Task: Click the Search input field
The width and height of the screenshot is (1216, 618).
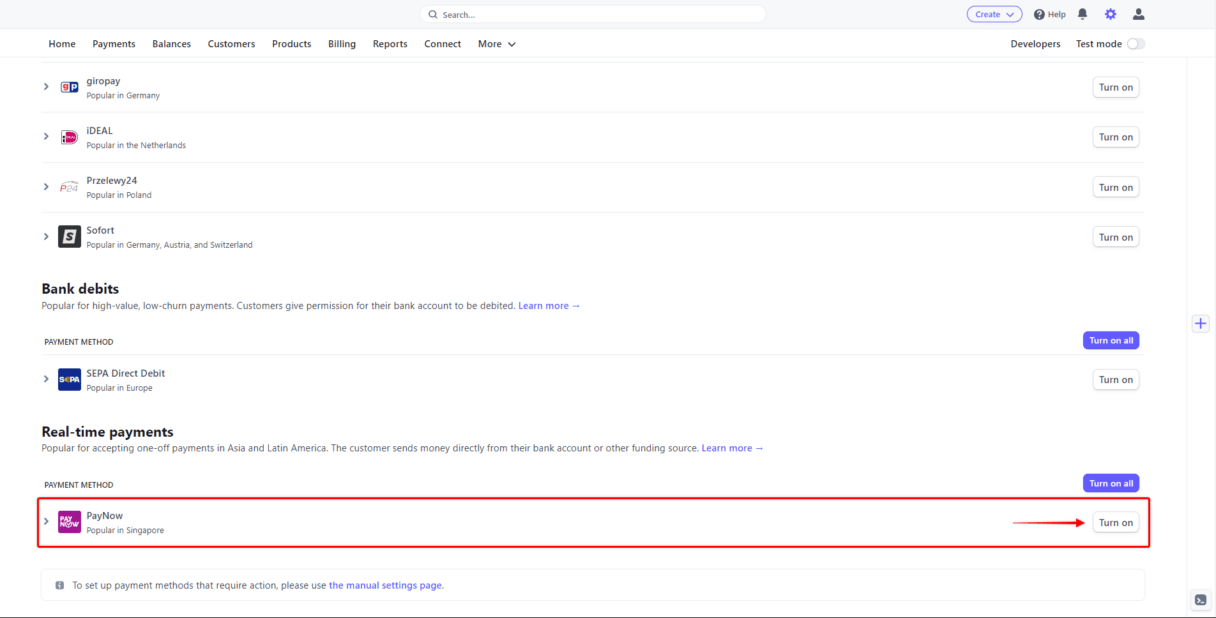Action: pyautogui.click(x=593, y=14)
